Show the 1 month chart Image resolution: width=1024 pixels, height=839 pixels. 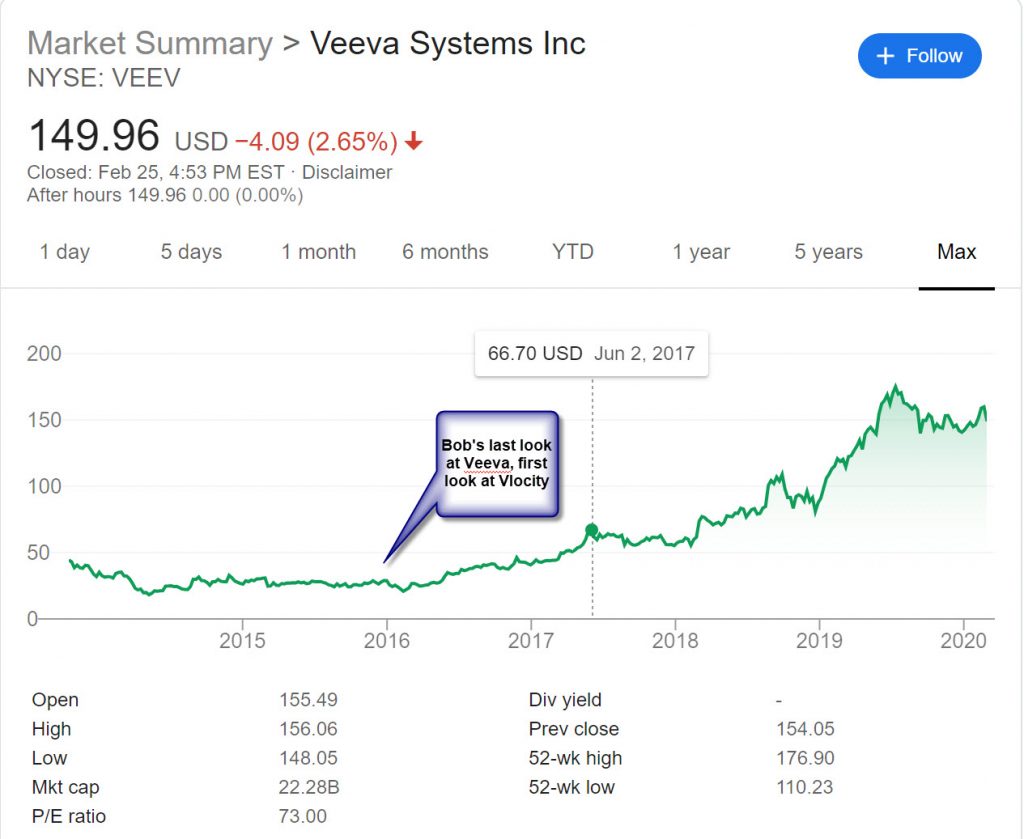[x=318, y=252]
